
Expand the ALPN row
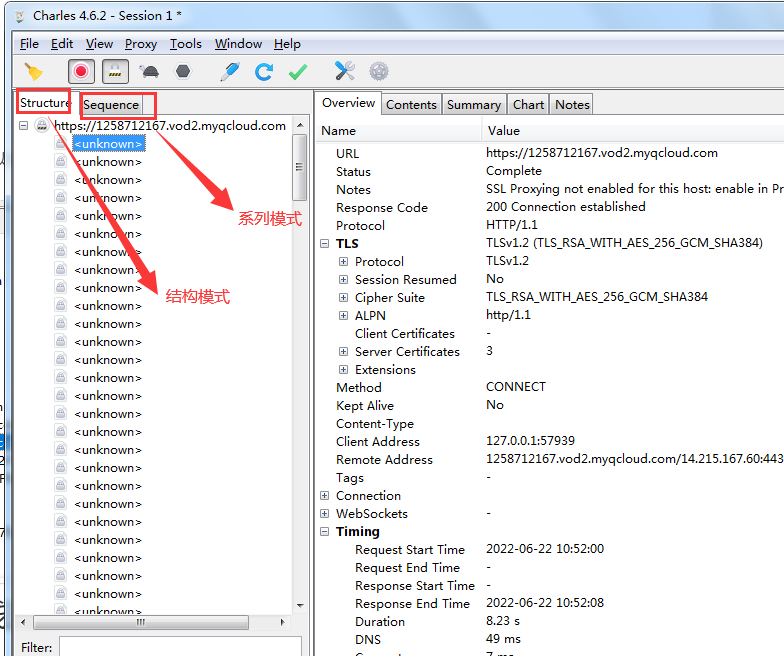[x=344, y=316]
